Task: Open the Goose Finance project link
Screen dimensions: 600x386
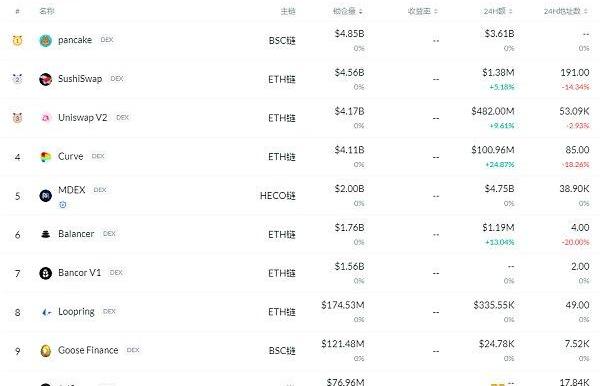Action: coord(88,350)
